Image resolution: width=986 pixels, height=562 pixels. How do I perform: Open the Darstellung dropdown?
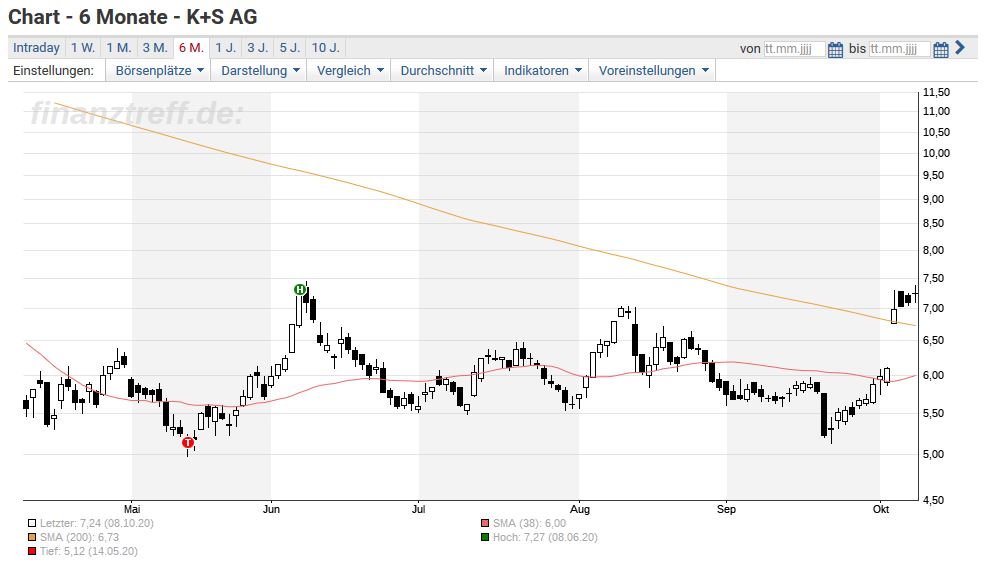pyautogui.click(x=260, y=70)
